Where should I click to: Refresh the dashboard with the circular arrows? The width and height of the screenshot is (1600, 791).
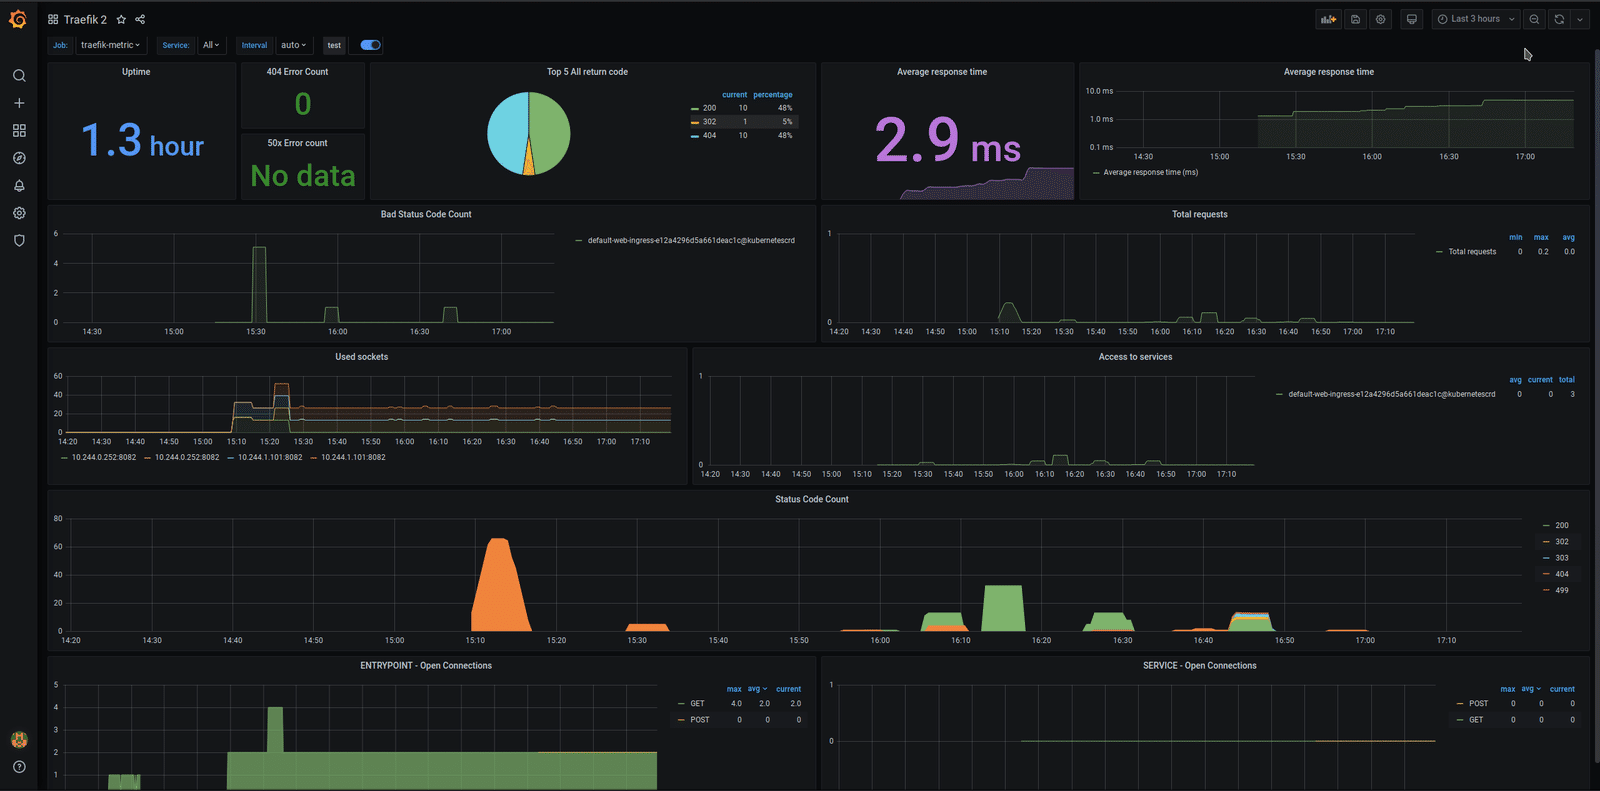click(1559, 19)
